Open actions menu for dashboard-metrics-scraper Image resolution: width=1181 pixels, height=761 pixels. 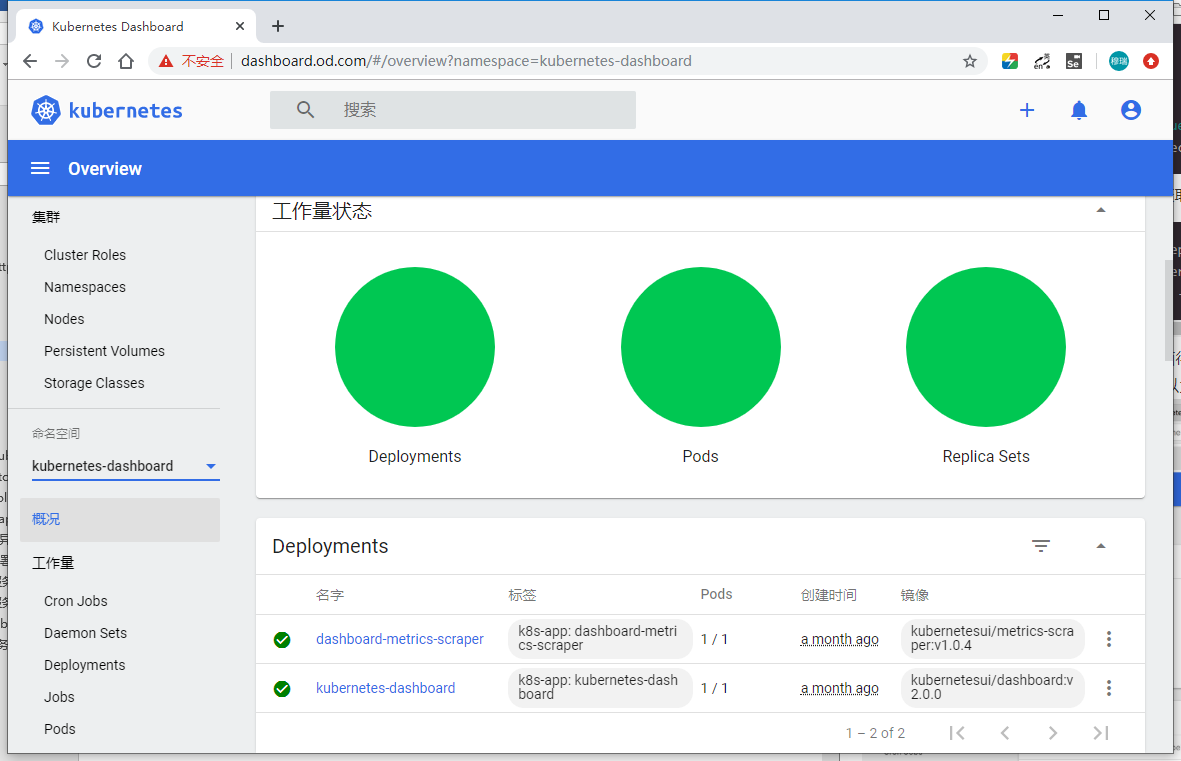1109,639
